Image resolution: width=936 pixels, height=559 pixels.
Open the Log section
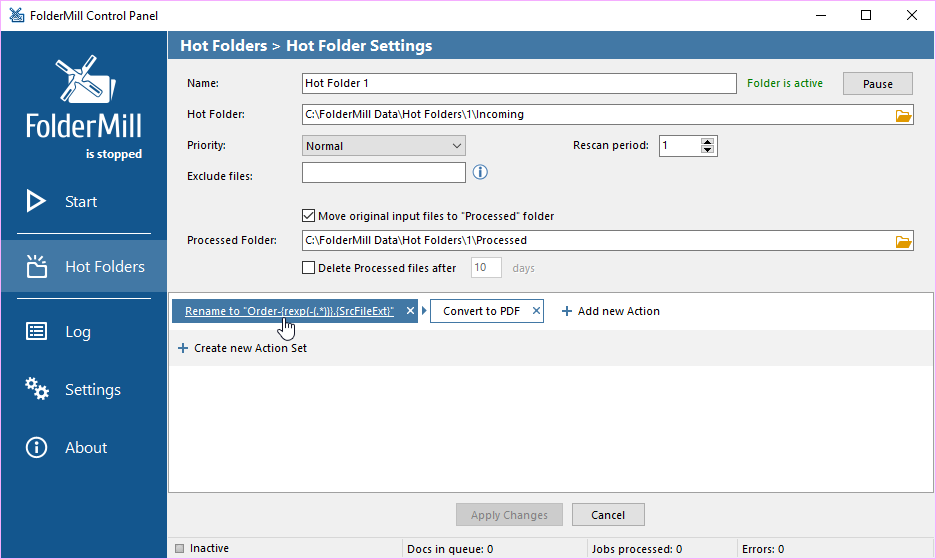(84, 331)
